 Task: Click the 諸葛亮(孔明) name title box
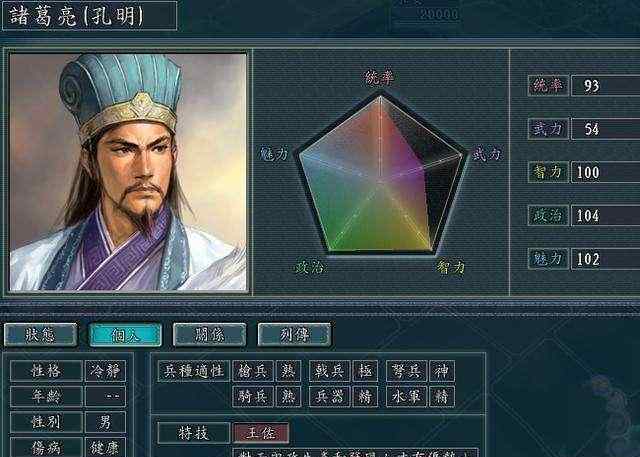click(89, 16)
